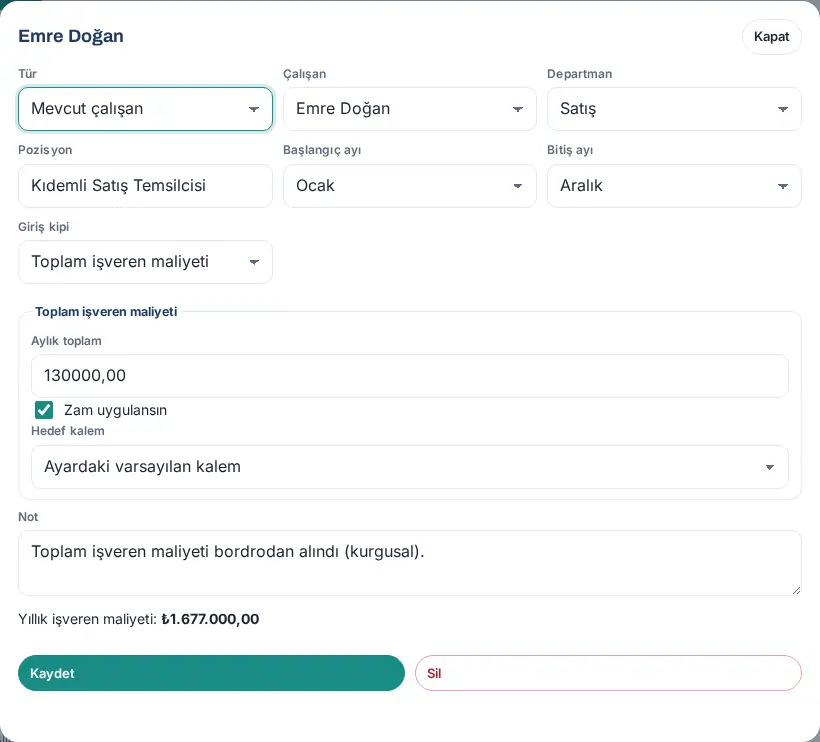The width and height of the screenshot is (820, 742).
Task: Expand the Departman dropdown set to Satış
Action: pos(674,109)
